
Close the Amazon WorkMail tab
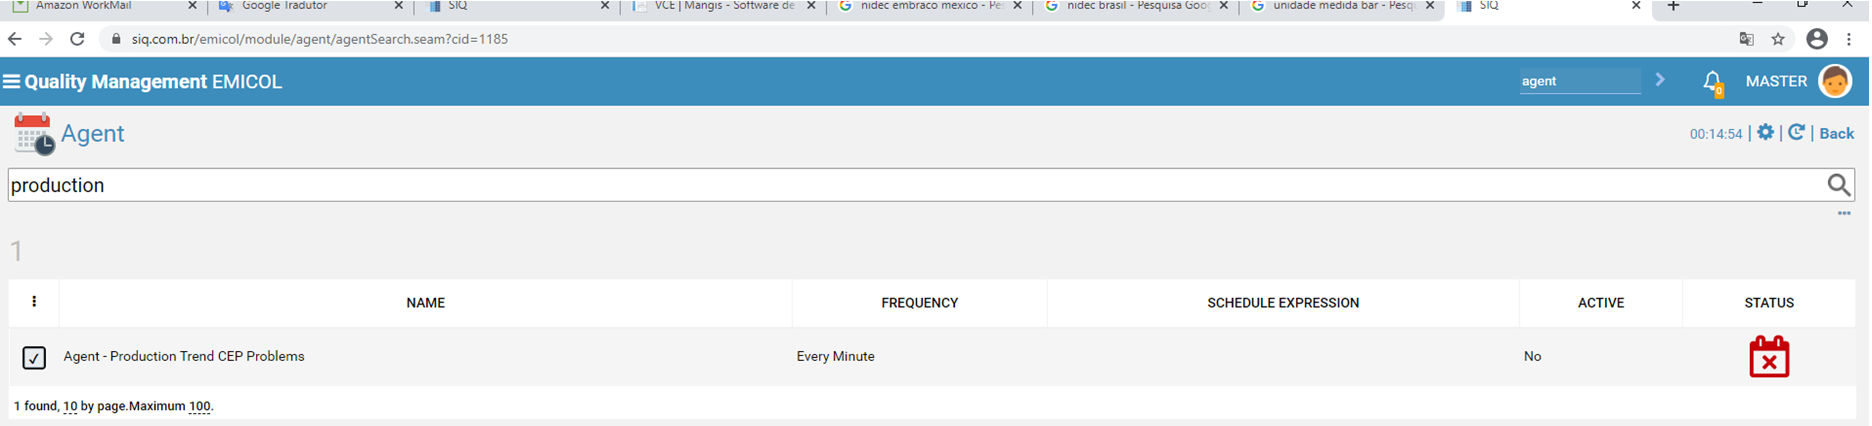point(192,6)
